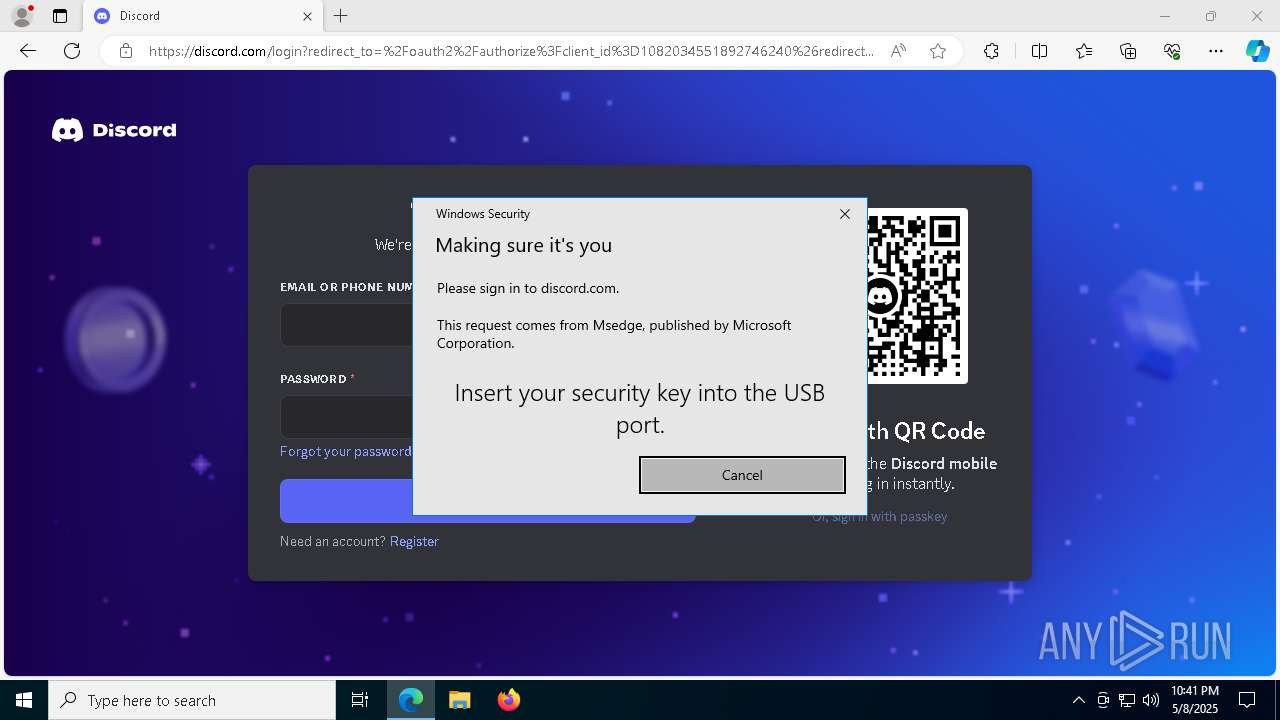Toggle split screen view
Screen dimensions: 1280x720
click(1039, 51)
